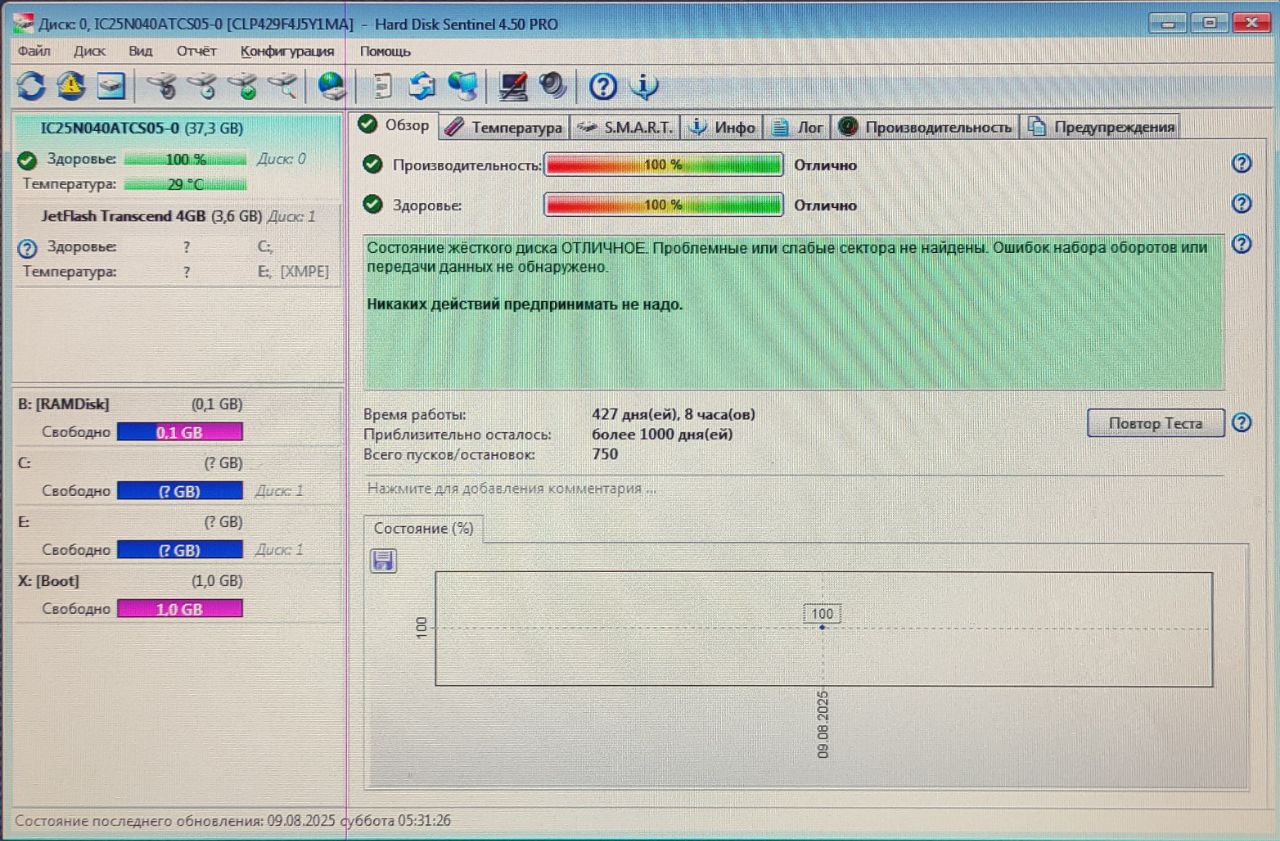The image size is (1280, 841).
Task: Click the disk with magnifying glass toolbar icon
Action: click(x=283, y=87)
